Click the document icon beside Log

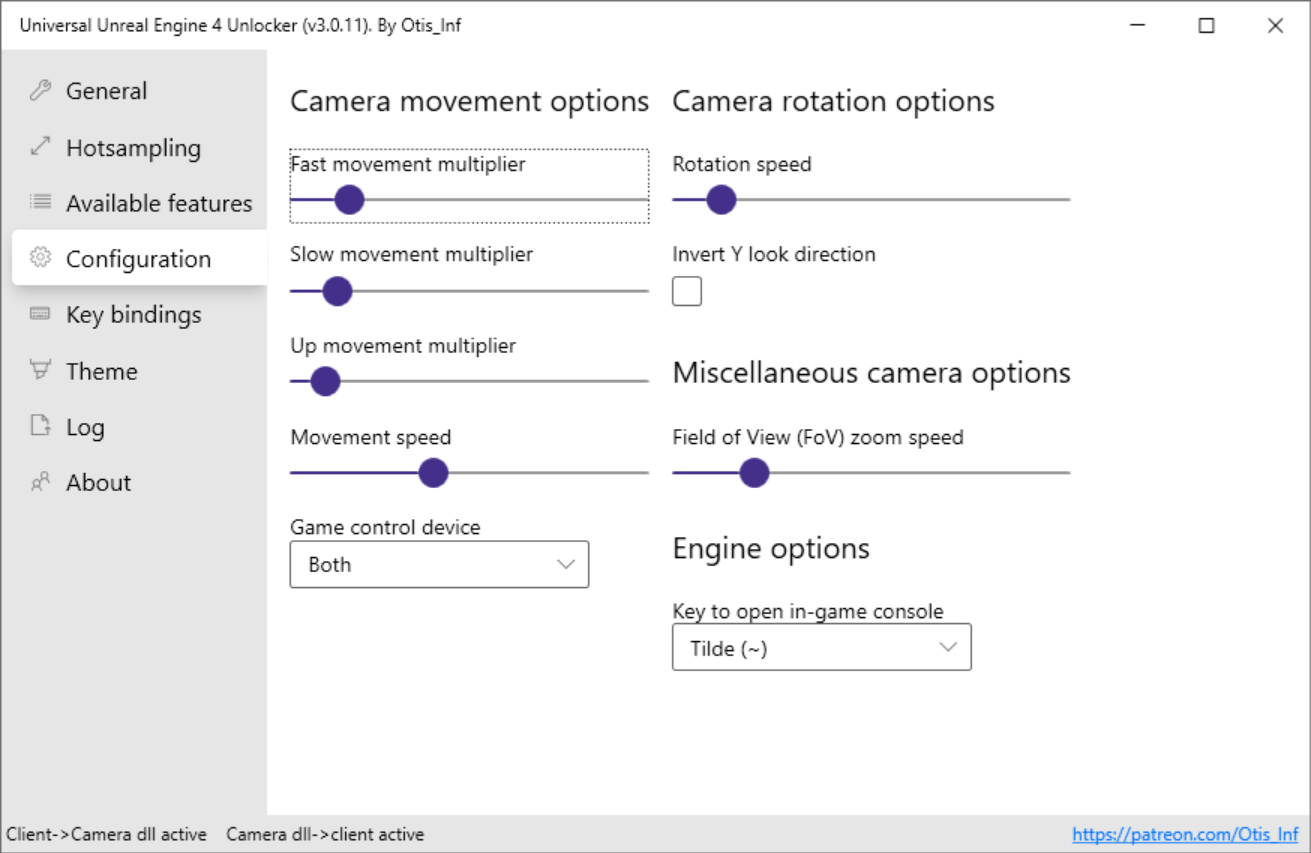tap(40, 426)
